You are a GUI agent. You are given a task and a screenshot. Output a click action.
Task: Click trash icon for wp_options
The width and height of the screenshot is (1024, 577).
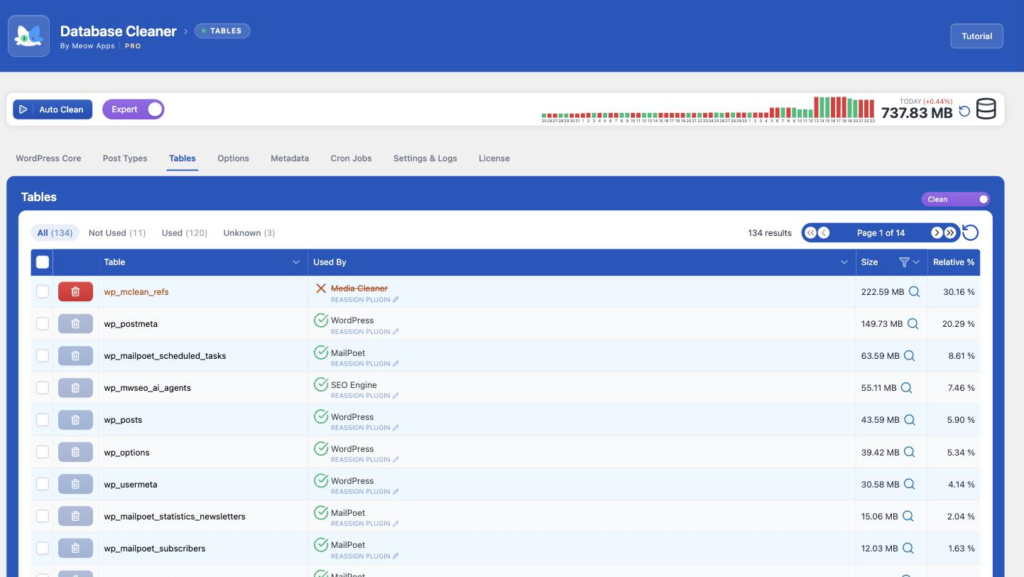pyautogui.click(x=75, y=452)
